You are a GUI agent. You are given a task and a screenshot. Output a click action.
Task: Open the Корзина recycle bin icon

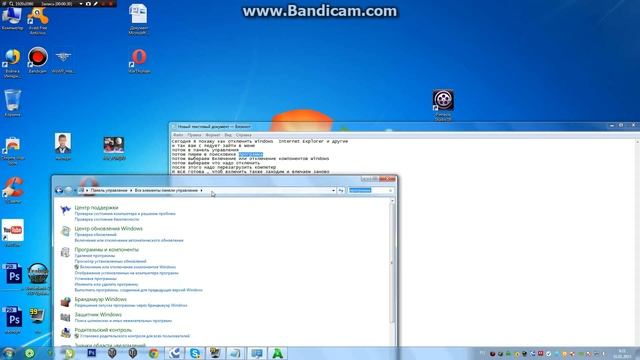click(12, 103)
